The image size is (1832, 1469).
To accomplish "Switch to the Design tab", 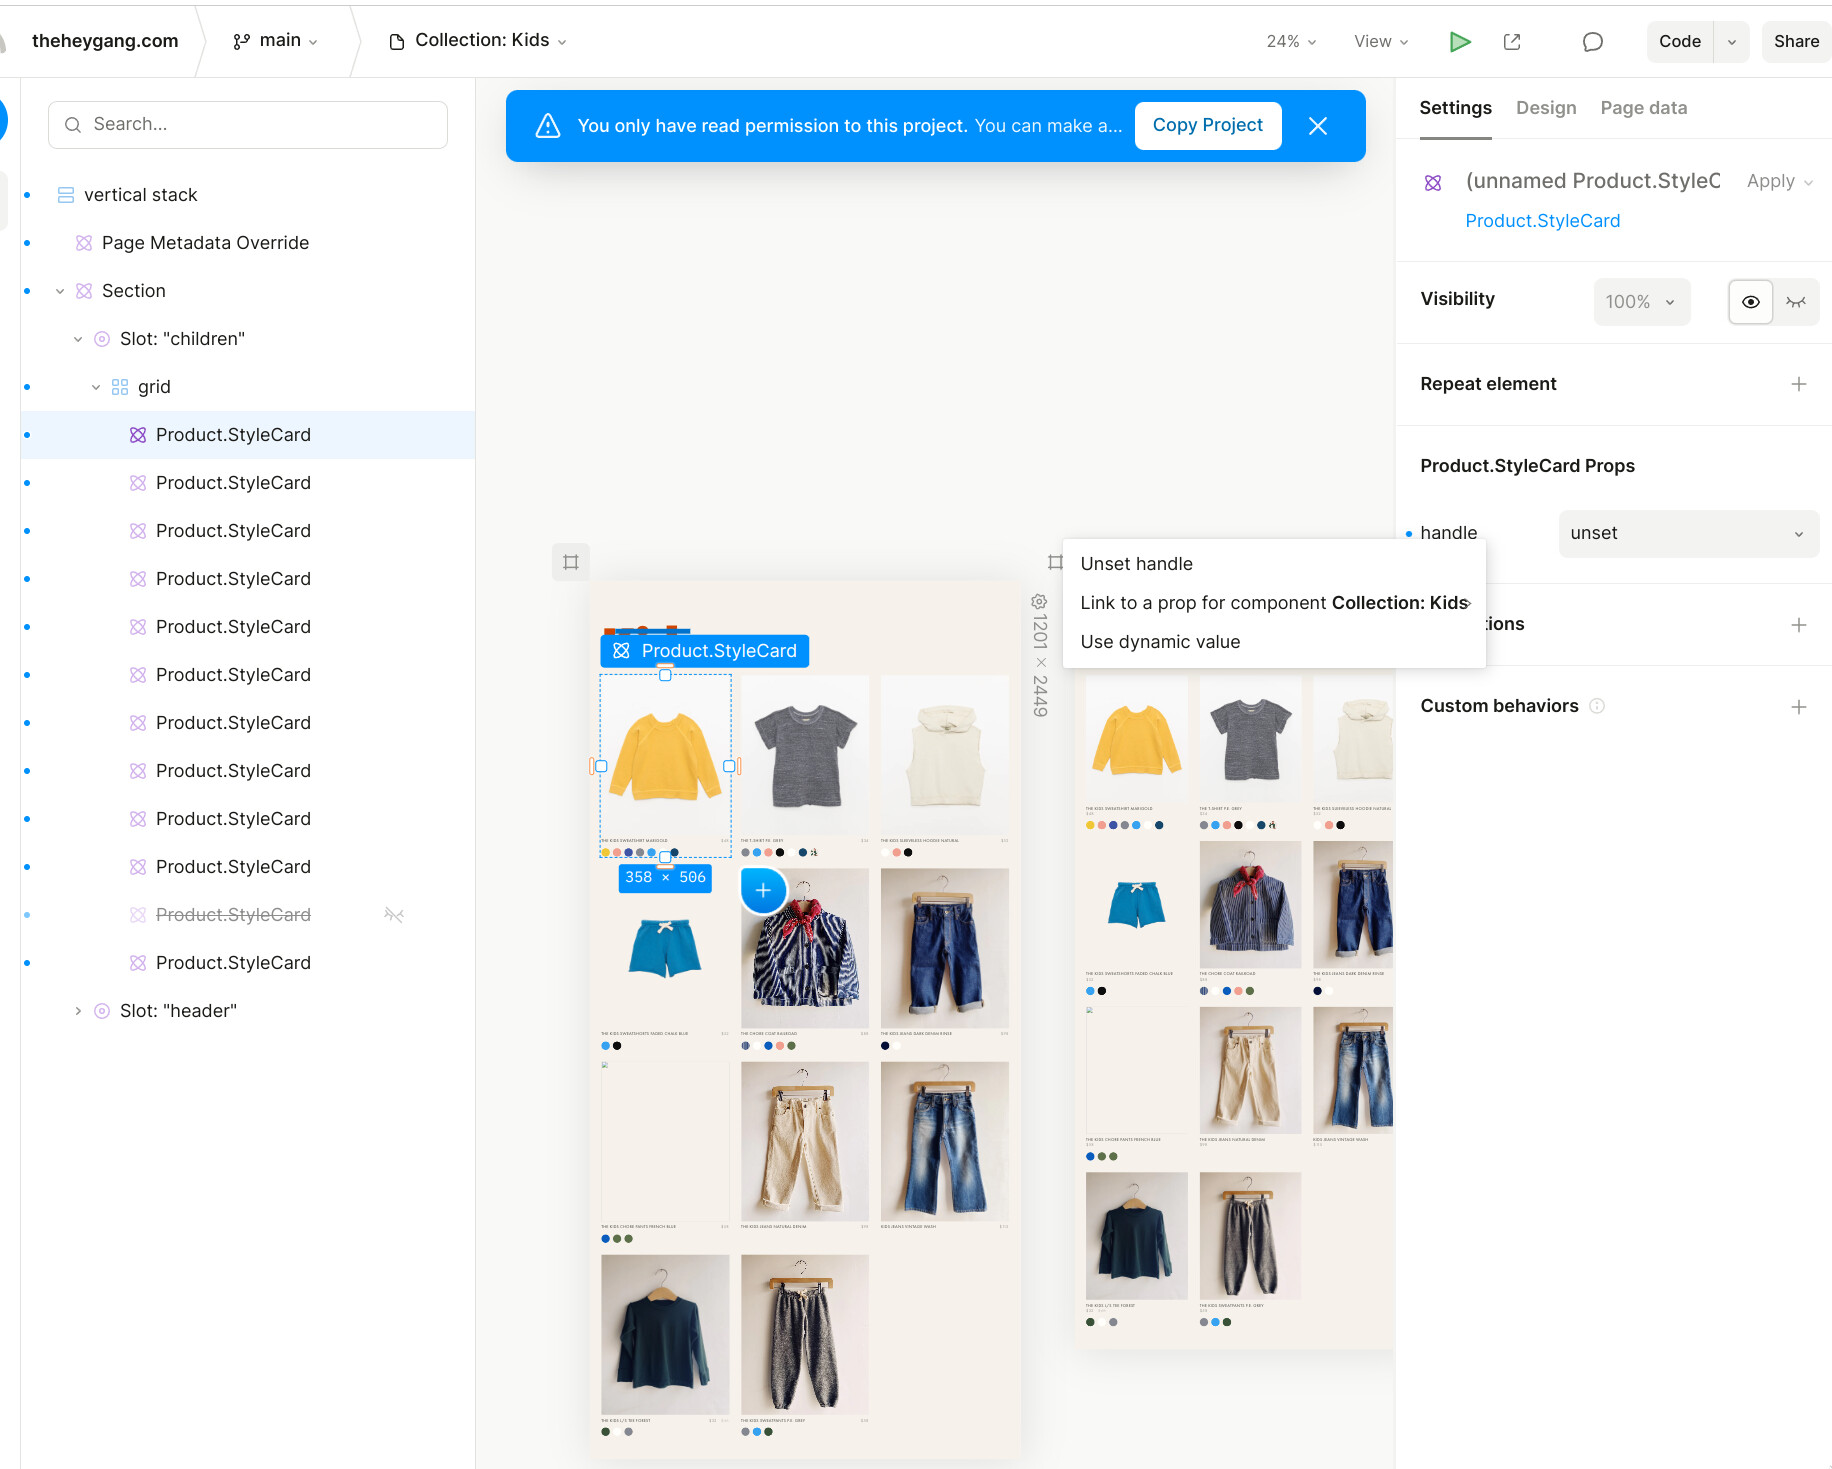I will point(1546,108).
